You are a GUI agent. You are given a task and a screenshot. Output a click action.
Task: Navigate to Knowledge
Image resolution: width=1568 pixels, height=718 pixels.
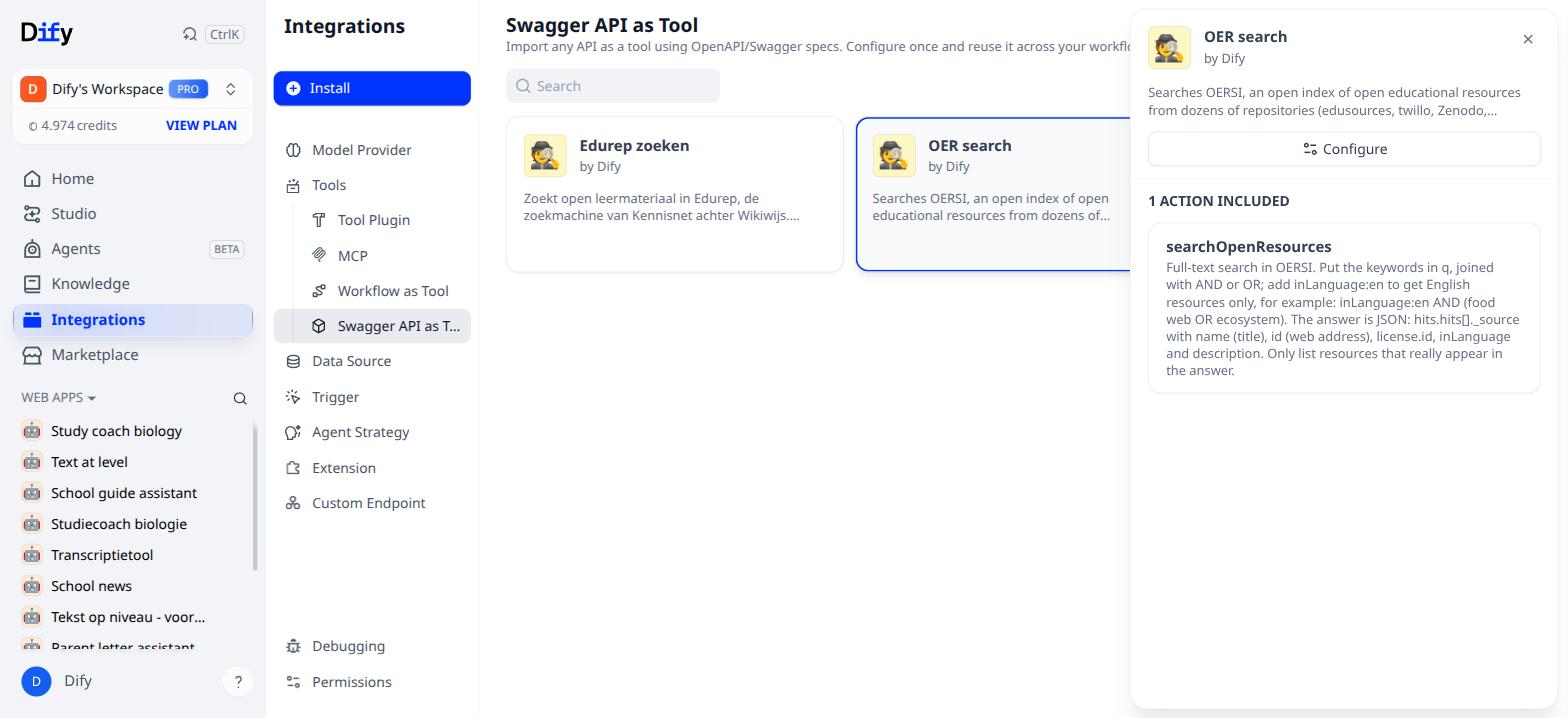133,284
